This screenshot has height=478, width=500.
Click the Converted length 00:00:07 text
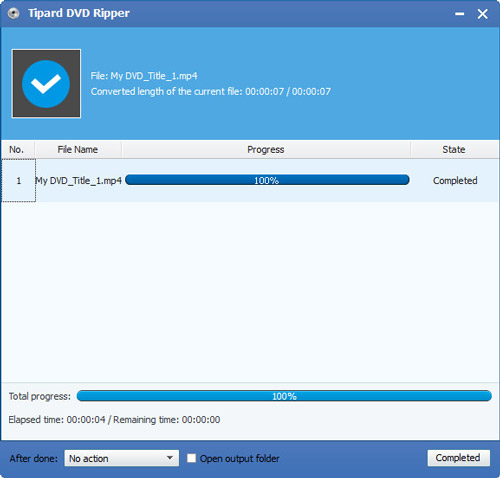click(211, 92)
